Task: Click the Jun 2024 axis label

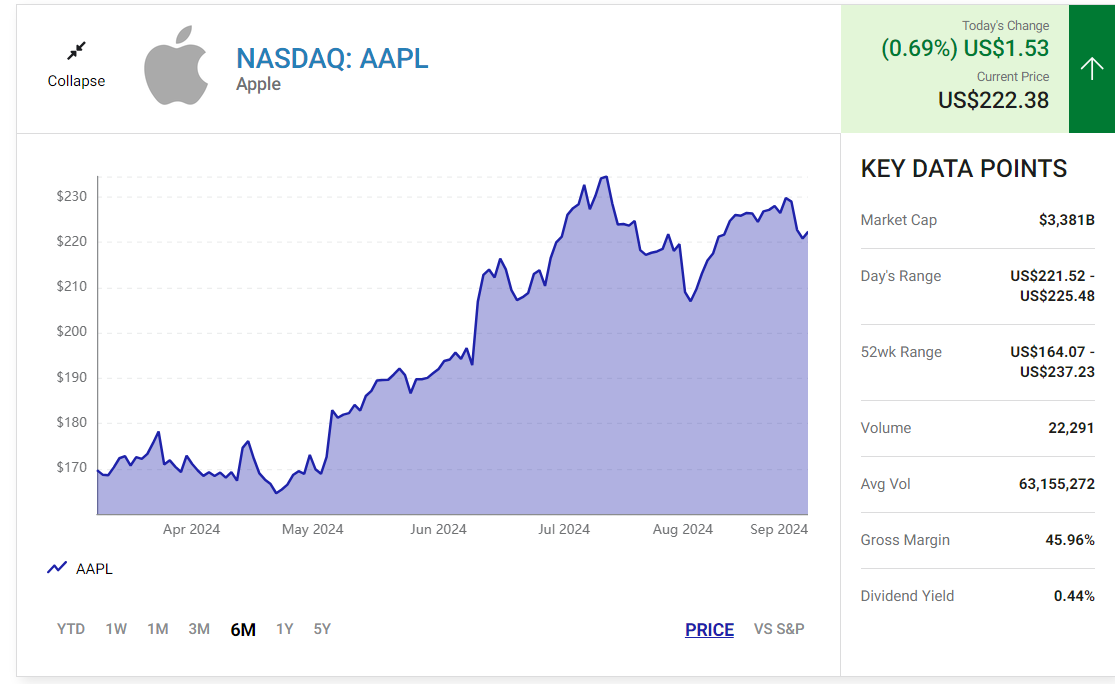Action: 438,530
